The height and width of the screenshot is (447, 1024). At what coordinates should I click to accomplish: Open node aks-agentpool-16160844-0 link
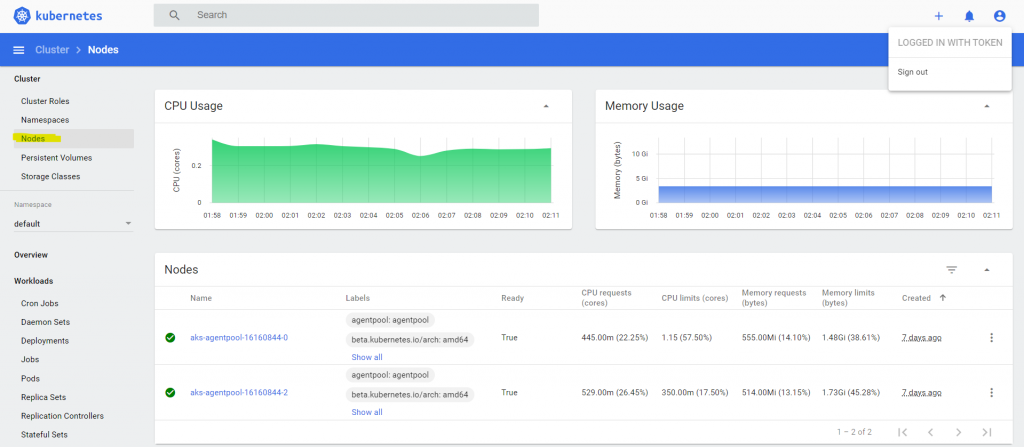[x=239, y=338]
